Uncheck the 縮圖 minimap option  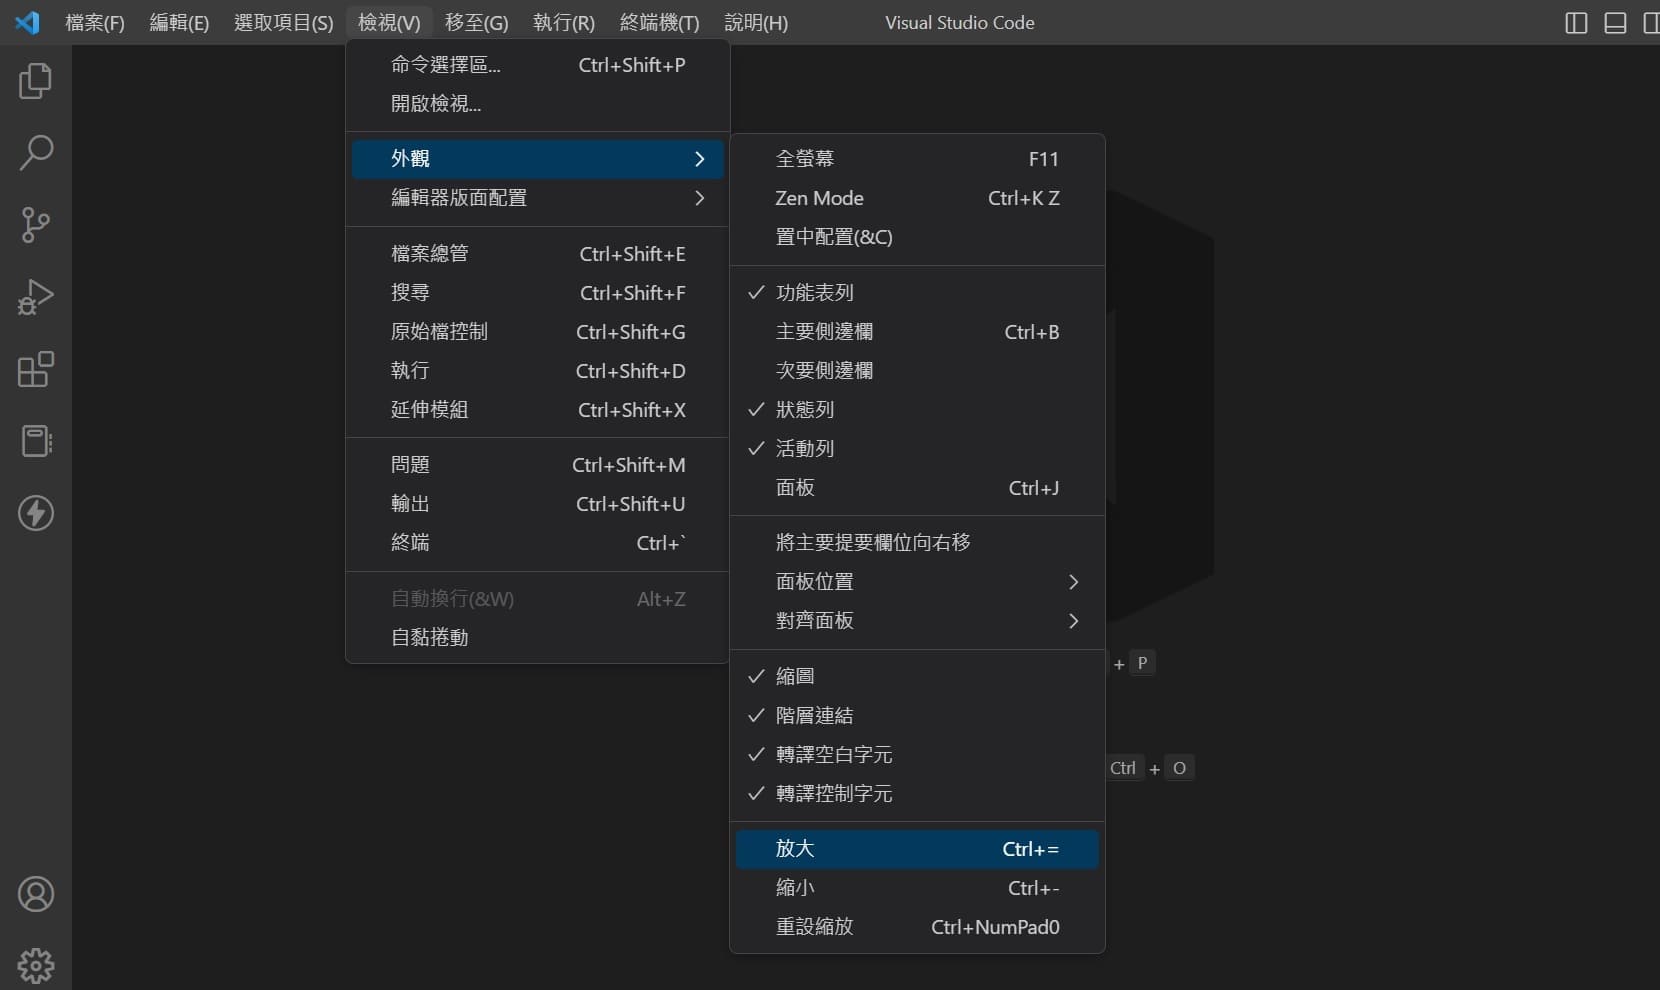click(917, 677)
